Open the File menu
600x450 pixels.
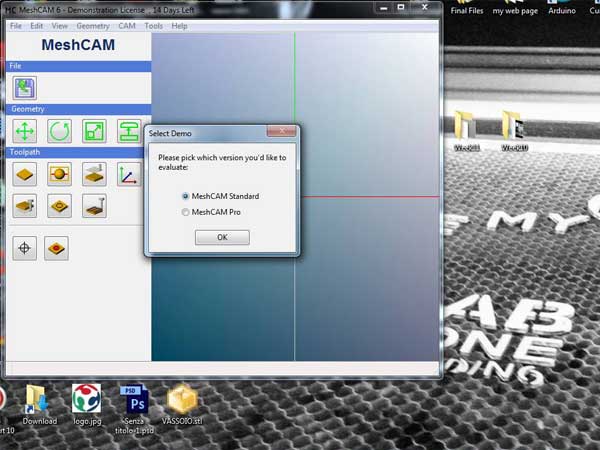point(16,26)
